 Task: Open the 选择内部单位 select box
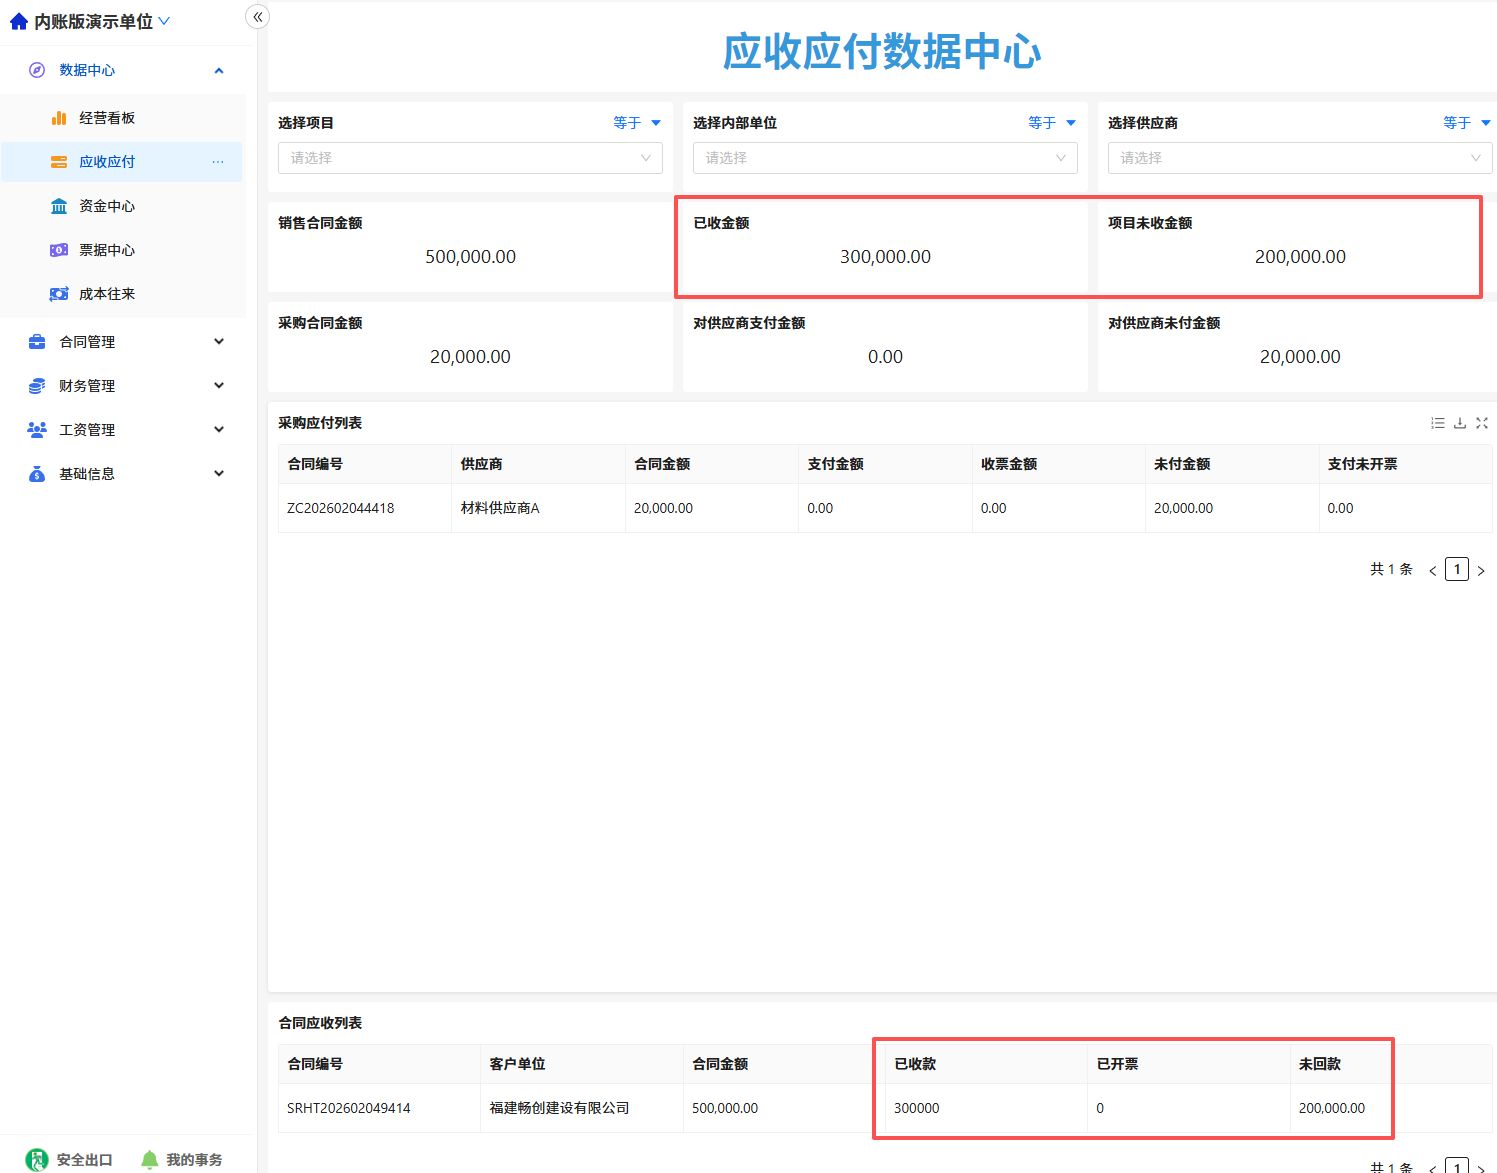[x=885, y=158]
